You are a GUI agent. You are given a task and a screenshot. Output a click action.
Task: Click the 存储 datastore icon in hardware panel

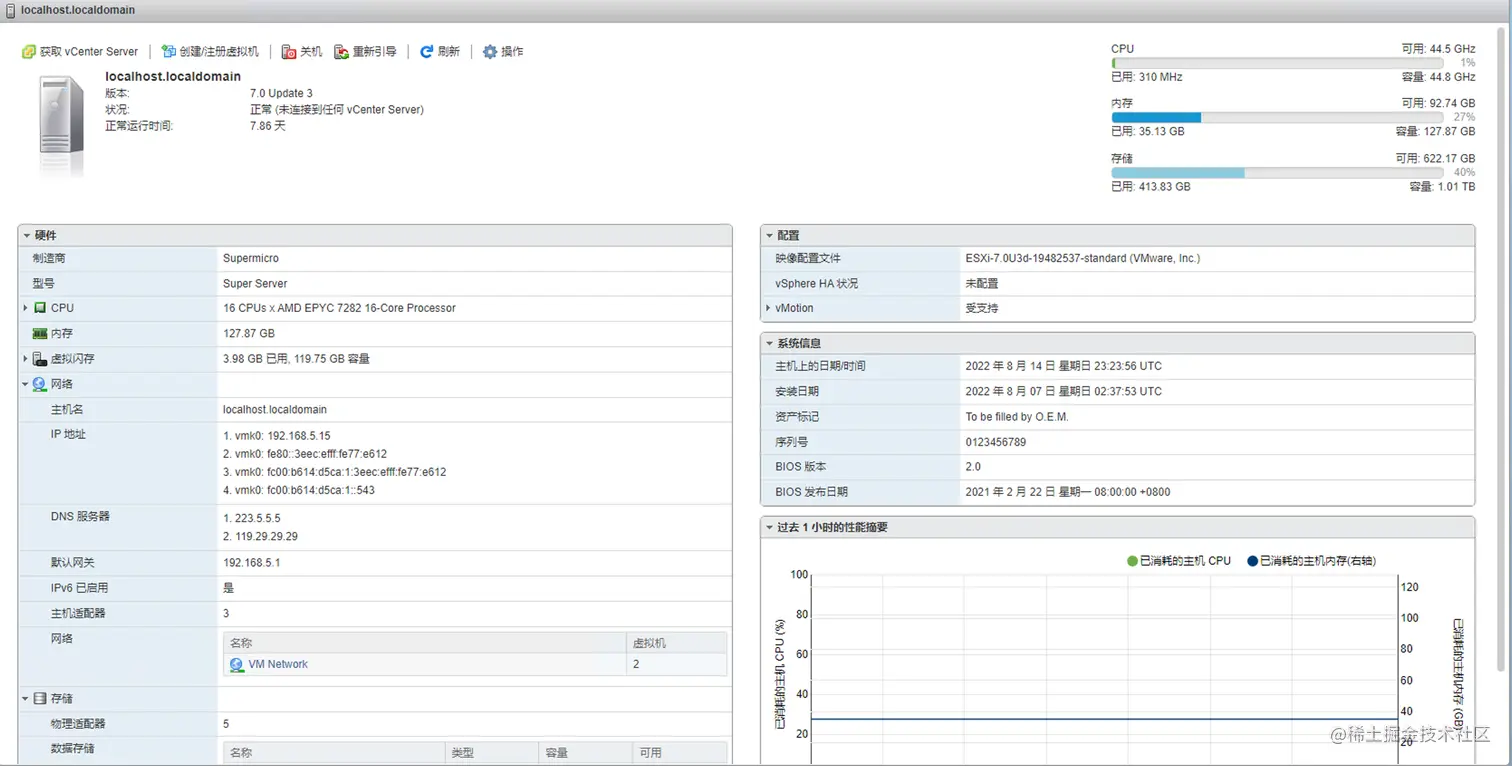tap(40, 698)
